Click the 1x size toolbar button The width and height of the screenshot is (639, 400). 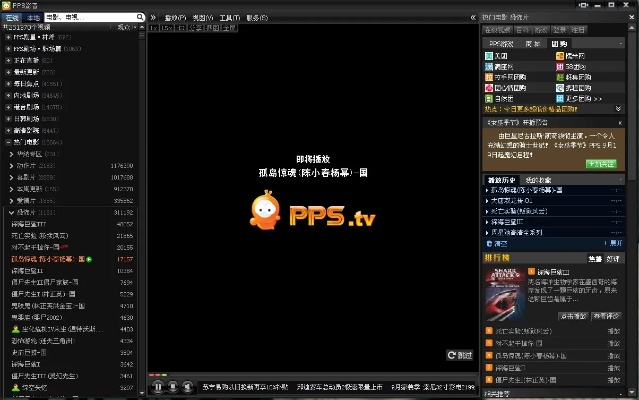154,28
